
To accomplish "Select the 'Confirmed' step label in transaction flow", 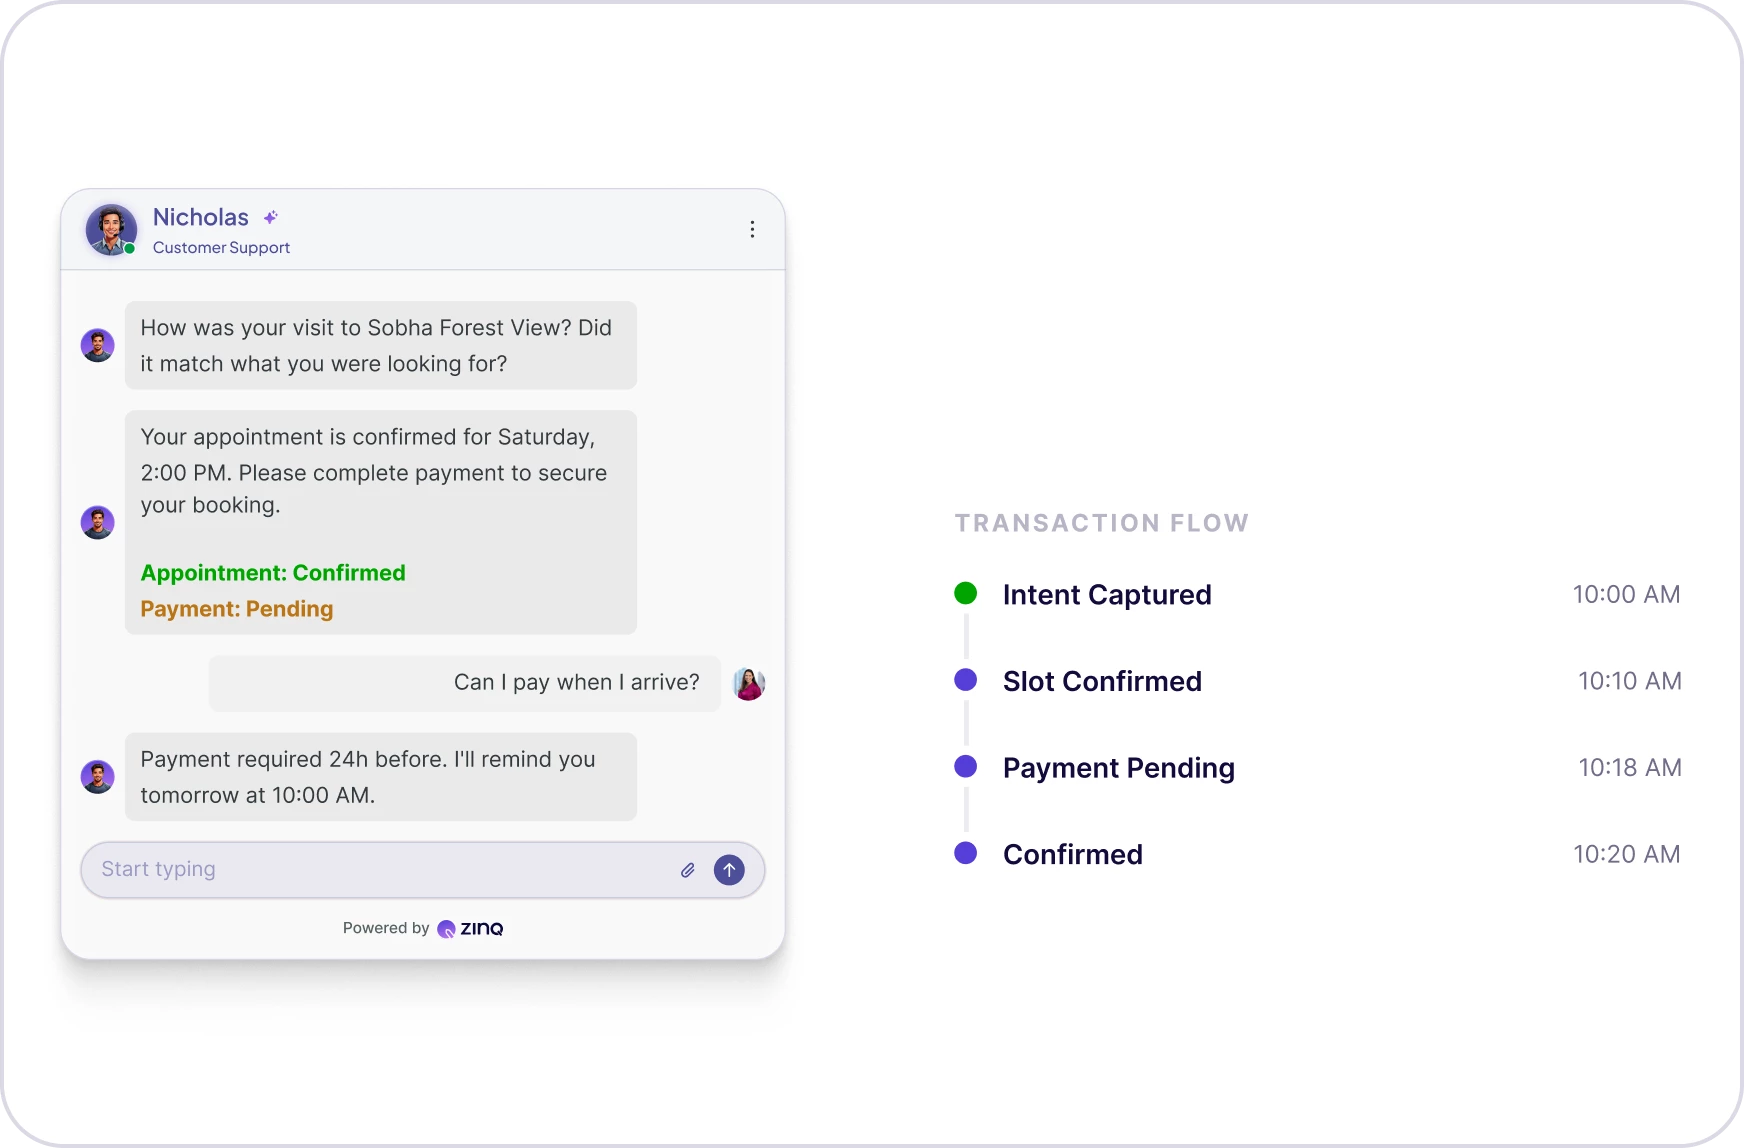I will [x=1073, y=854].
